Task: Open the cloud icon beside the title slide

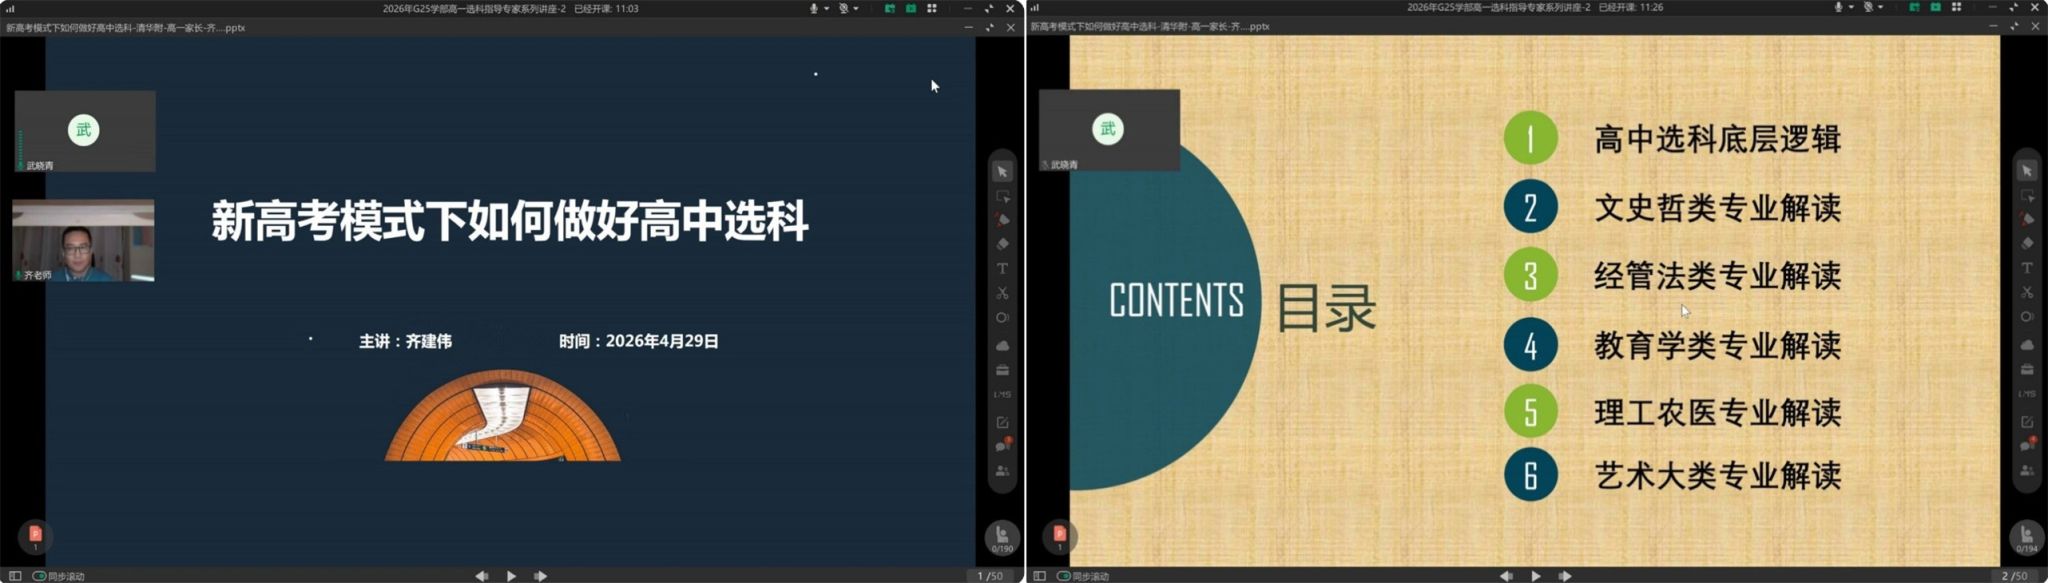Action: (x=1002, y=345)
